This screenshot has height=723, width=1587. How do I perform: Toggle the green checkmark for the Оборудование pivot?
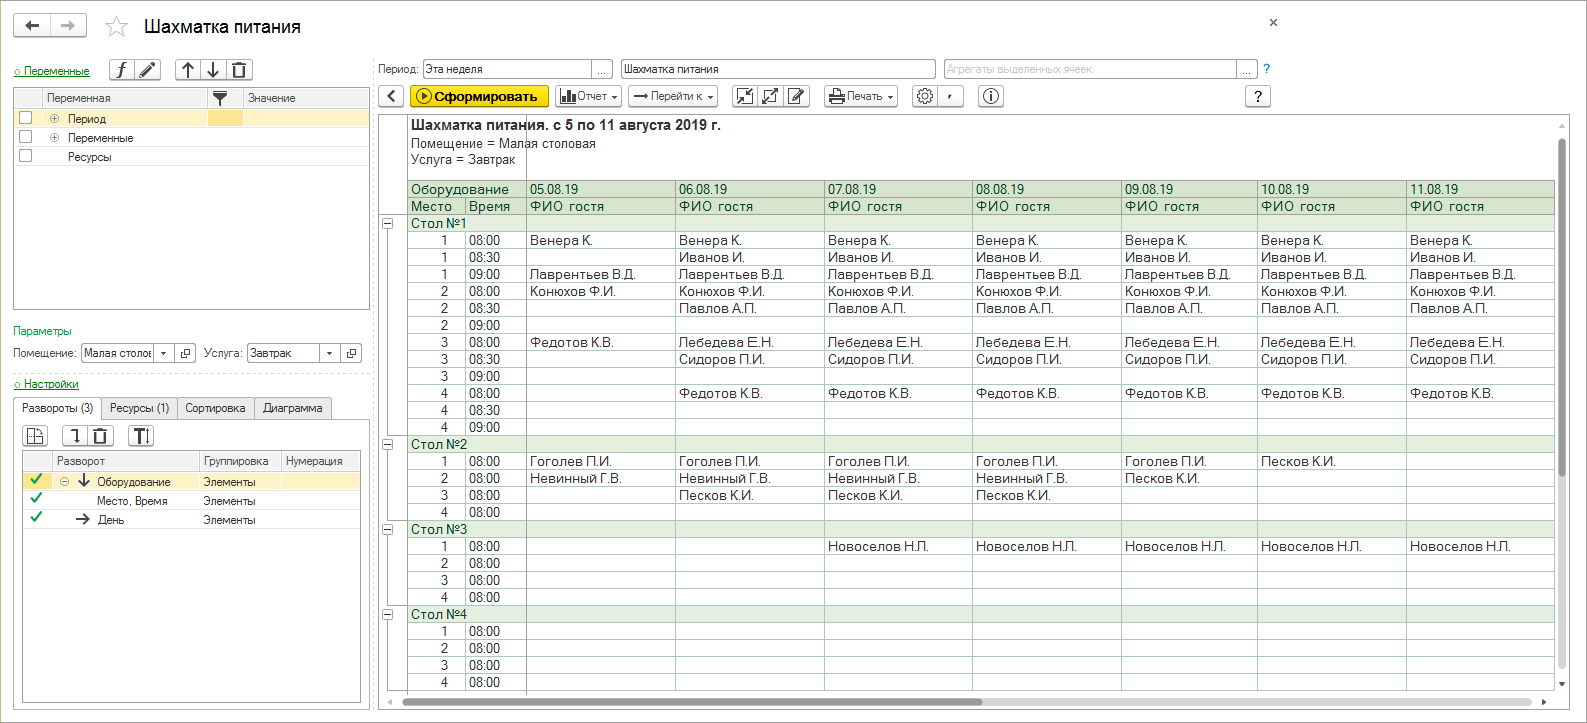coord(36,480)
